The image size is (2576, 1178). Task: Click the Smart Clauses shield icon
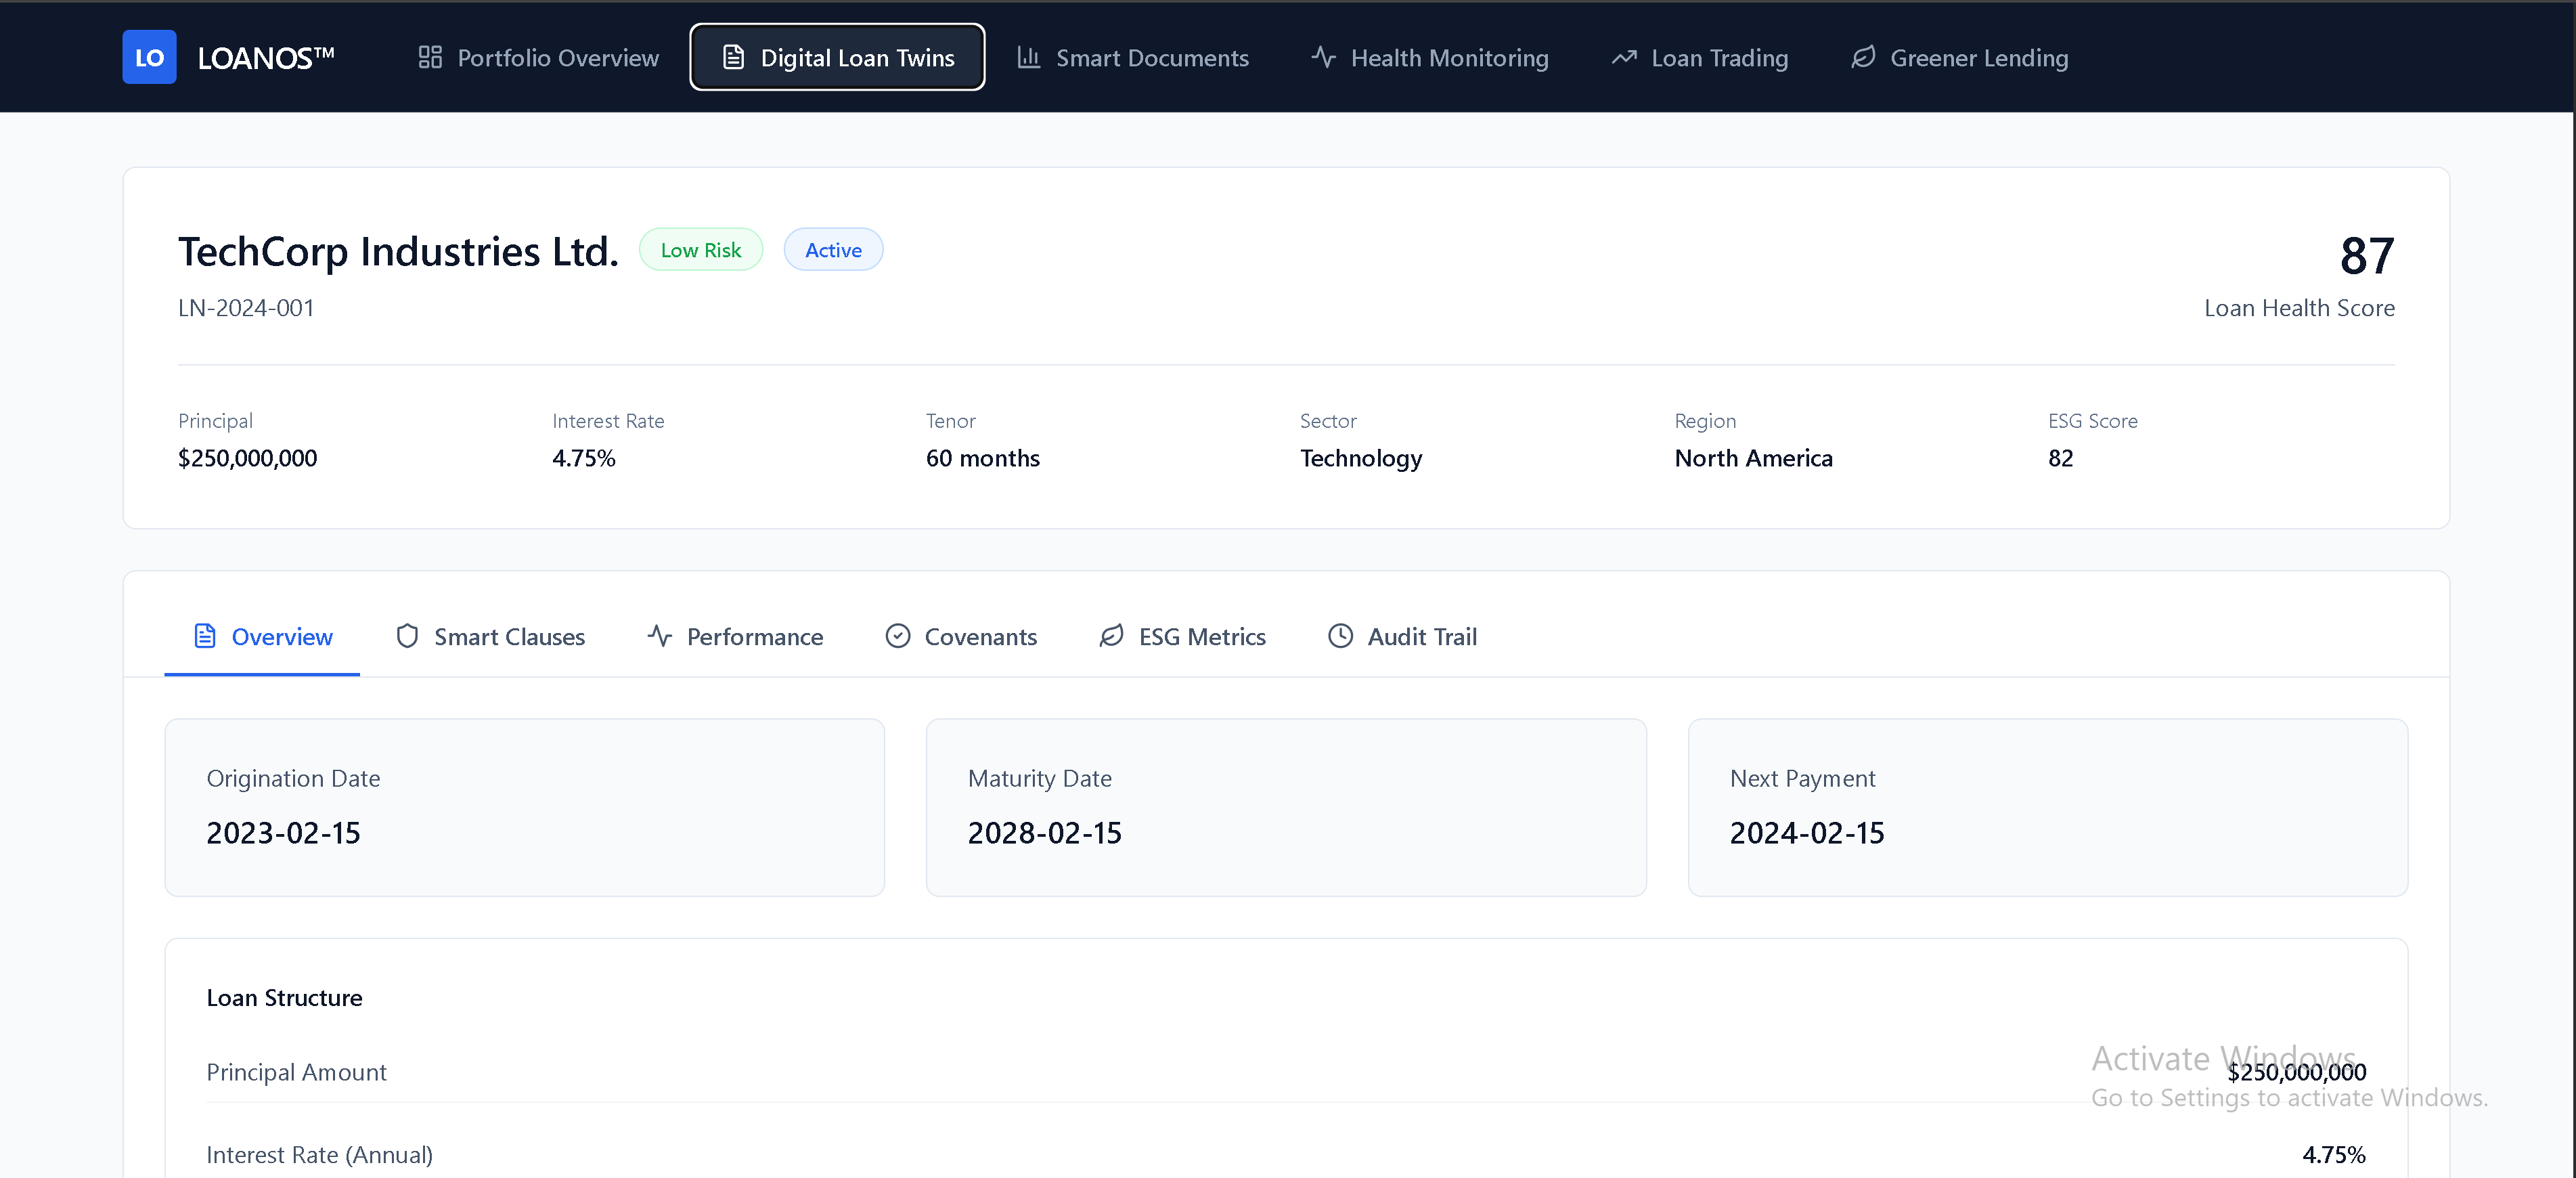coord(407,636)
